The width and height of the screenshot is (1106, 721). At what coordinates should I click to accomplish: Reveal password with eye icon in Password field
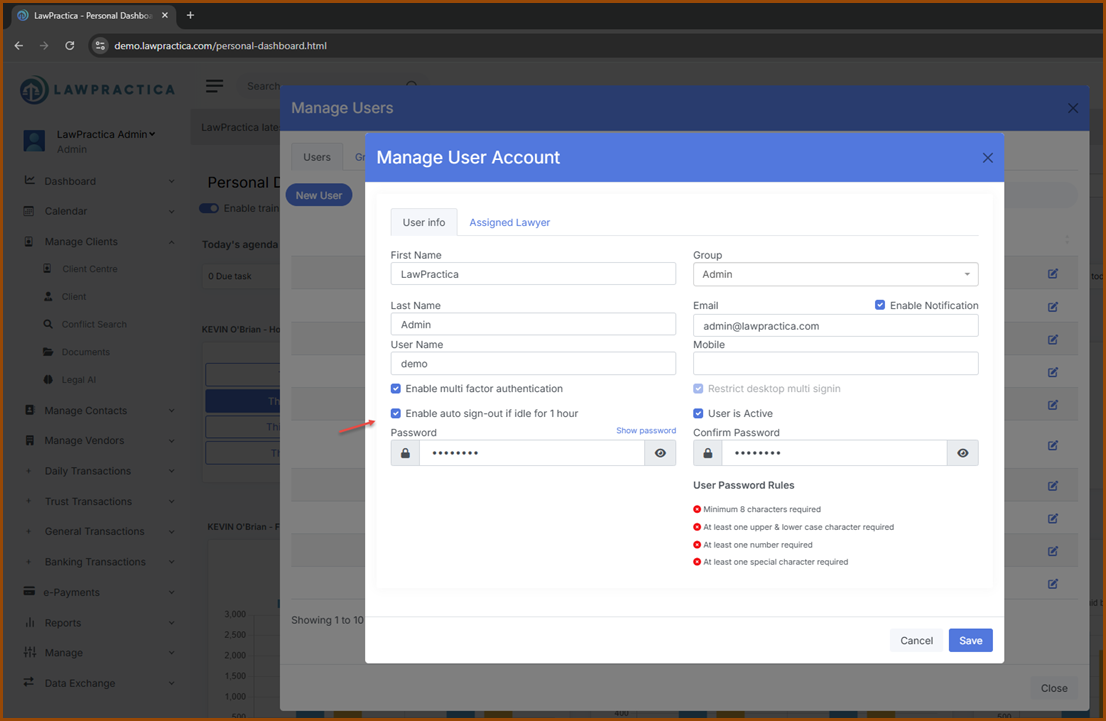click(x=660, y=453)
